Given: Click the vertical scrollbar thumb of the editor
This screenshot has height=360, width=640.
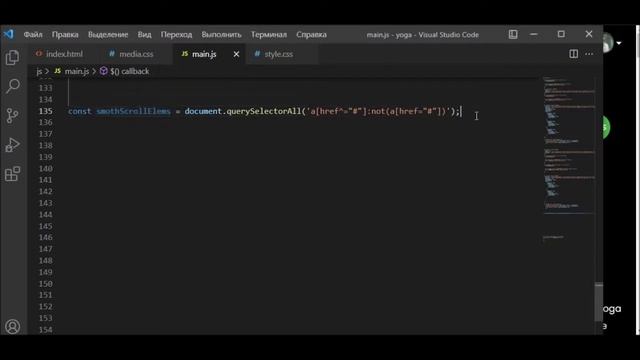Looking at the screenshot, I should click(x=599, y=301).
